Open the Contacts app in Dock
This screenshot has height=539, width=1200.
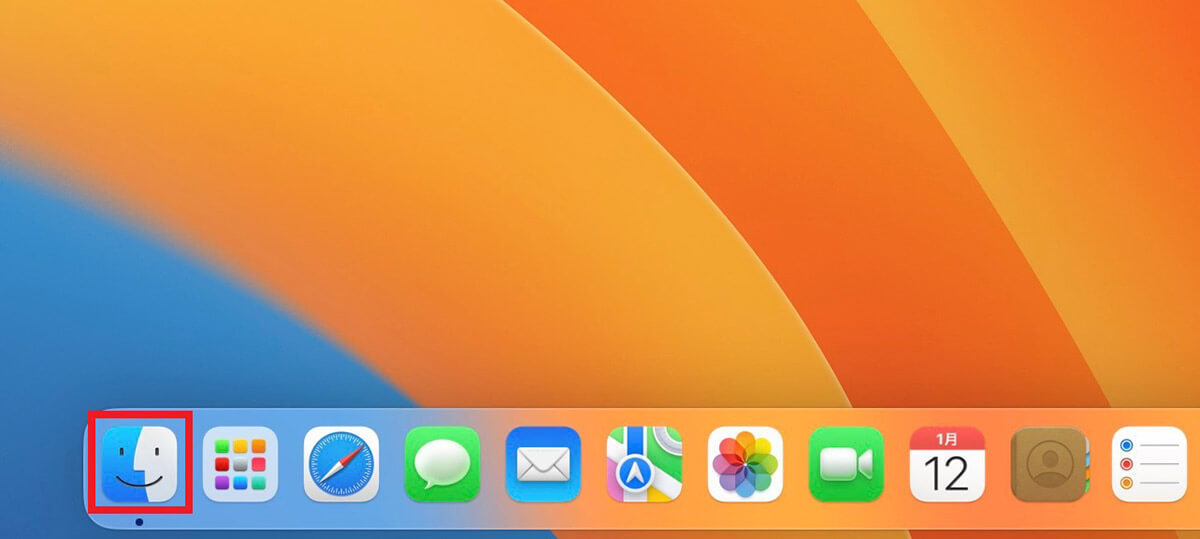click(x=1049, y=464)
